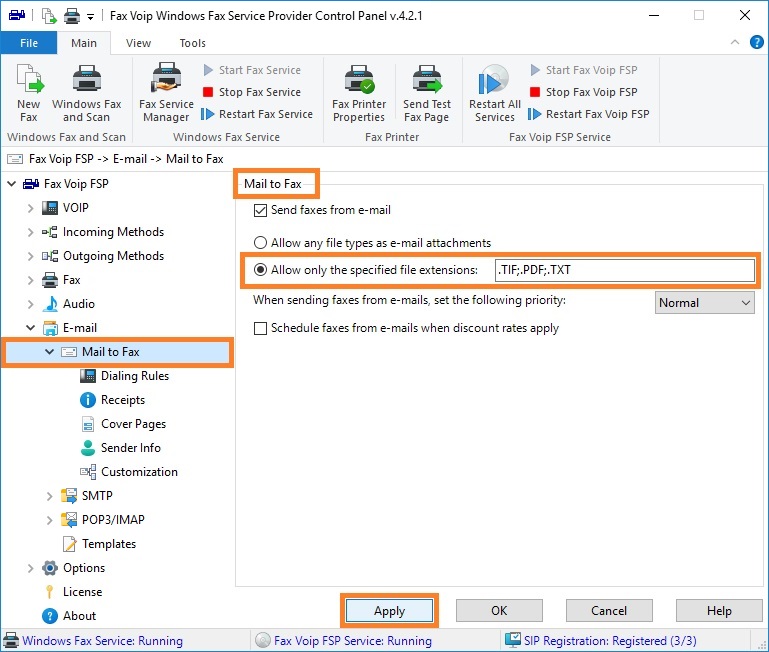Open Sender Info settings
Viewport: 769px width, 652px height.
[130, 448]
